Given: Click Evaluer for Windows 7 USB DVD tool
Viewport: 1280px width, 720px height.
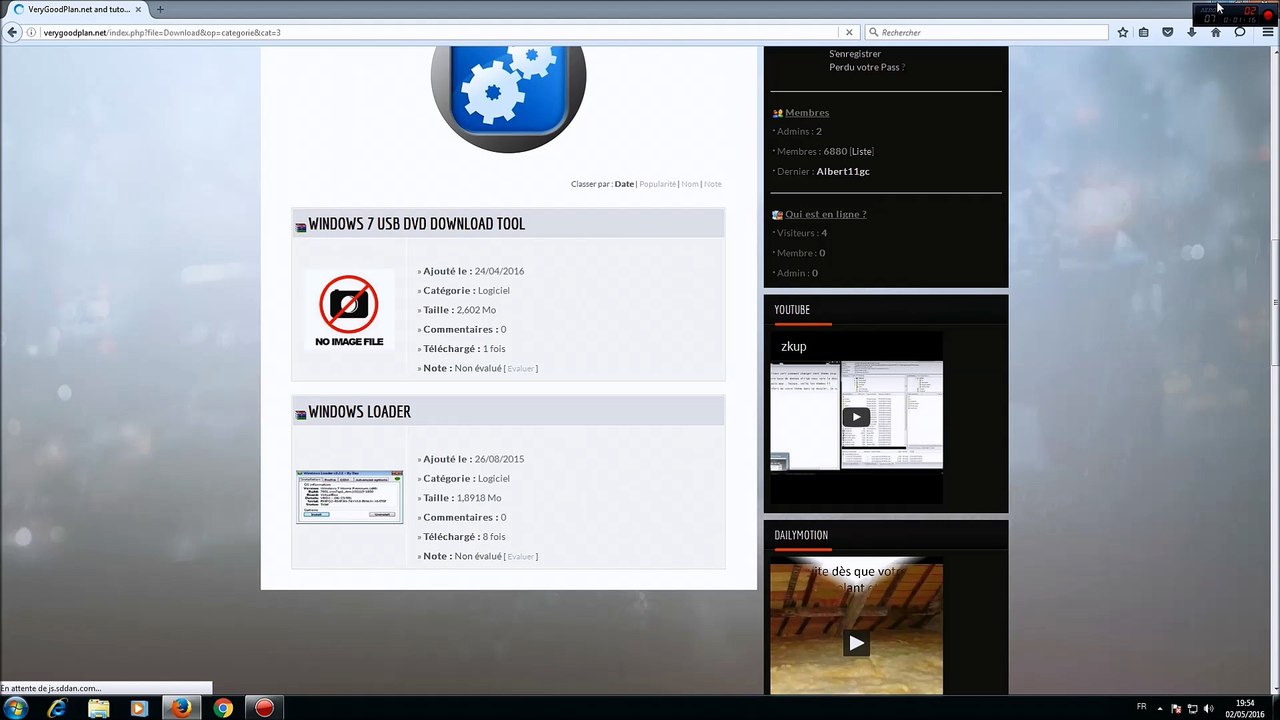Looking at the screenshot, I should click(520, 369).
